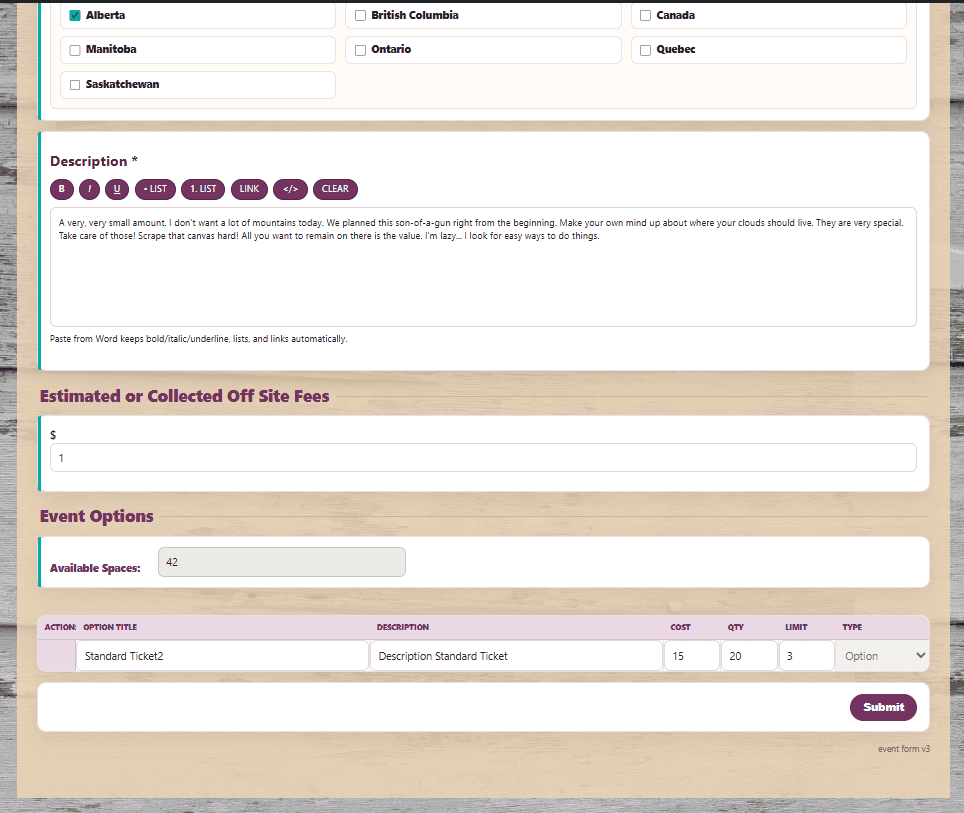Change the Cost field value 15

[692, 656]
